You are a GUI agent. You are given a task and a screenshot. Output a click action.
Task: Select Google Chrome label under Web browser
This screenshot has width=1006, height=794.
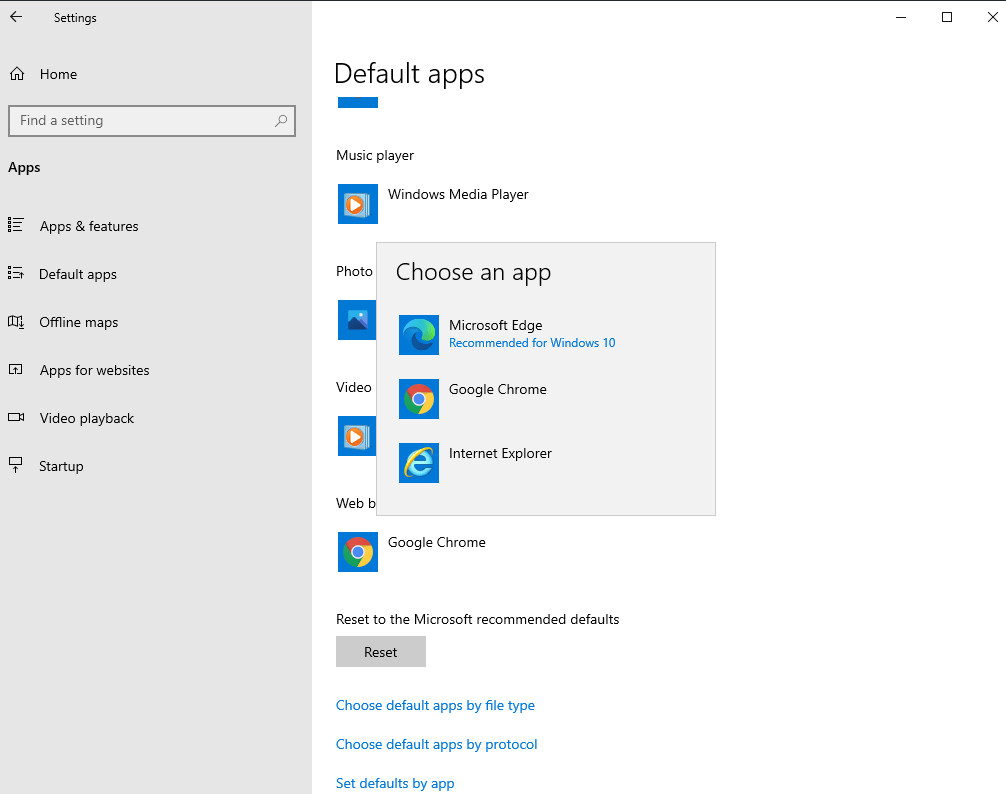coord(437,543)
